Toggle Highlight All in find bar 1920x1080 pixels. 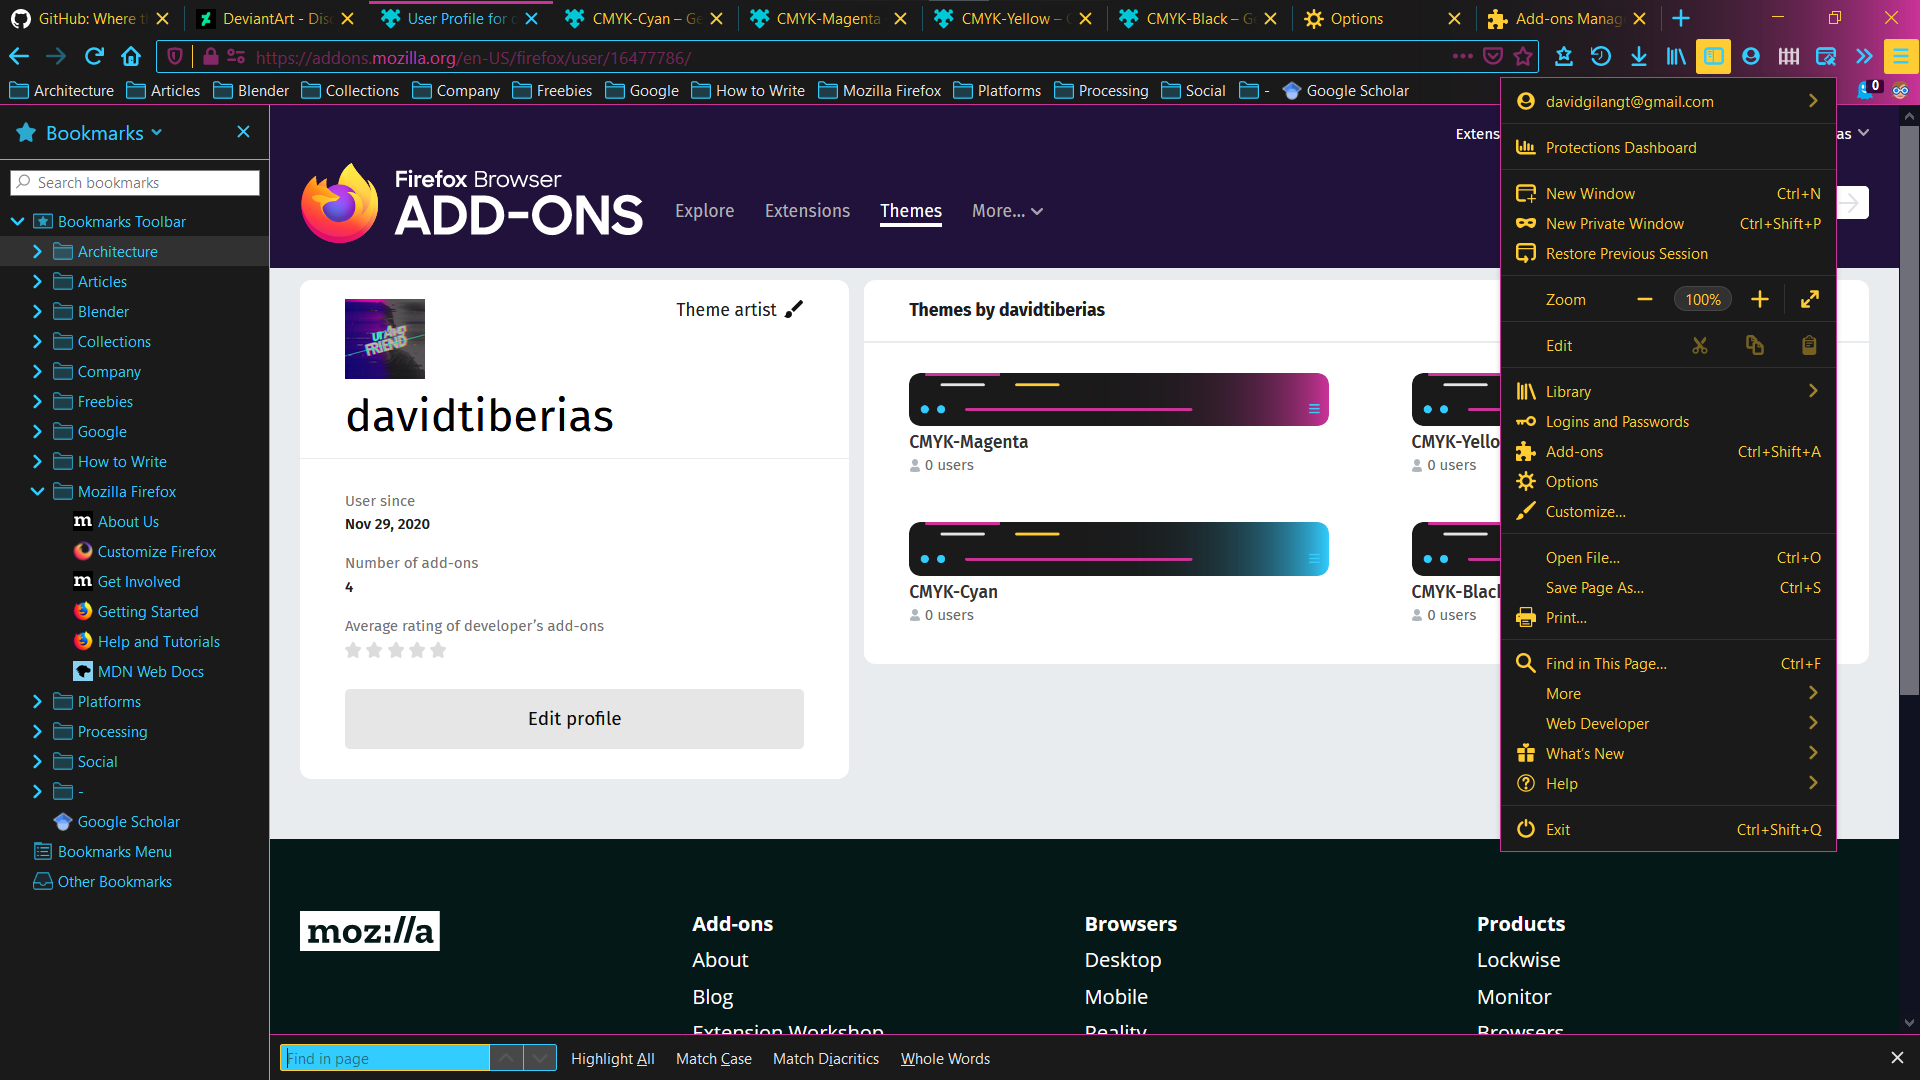coord(612,1058)
